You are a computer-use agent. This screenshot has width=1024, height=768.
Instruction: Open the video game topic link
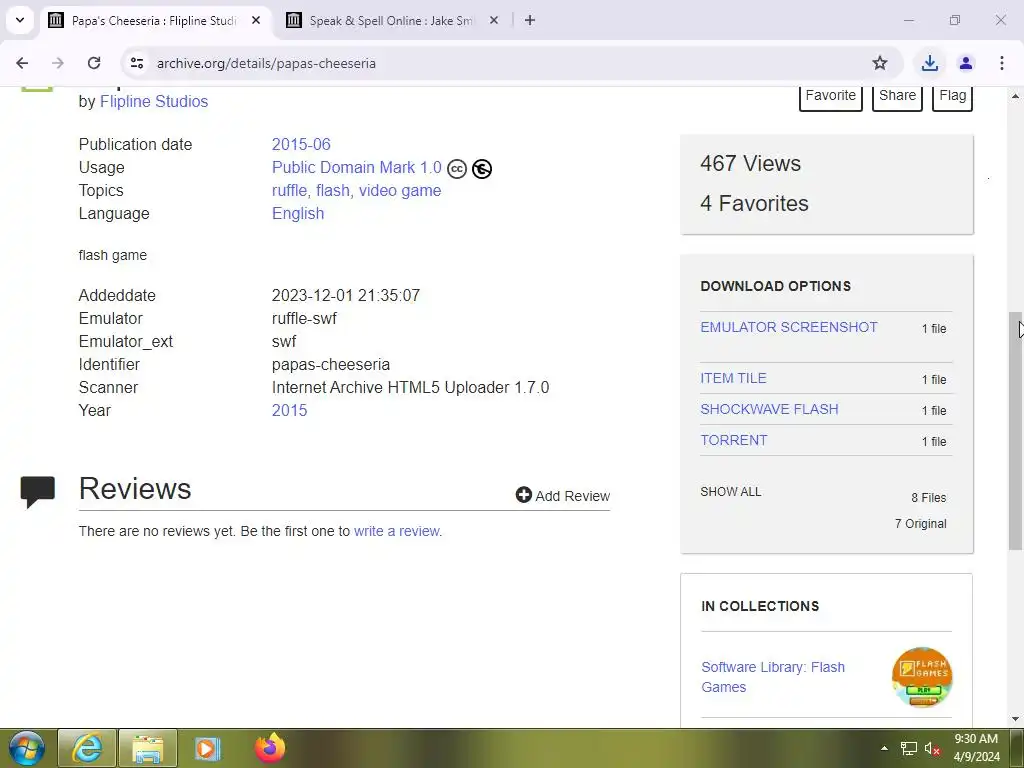tap(400, 191)
